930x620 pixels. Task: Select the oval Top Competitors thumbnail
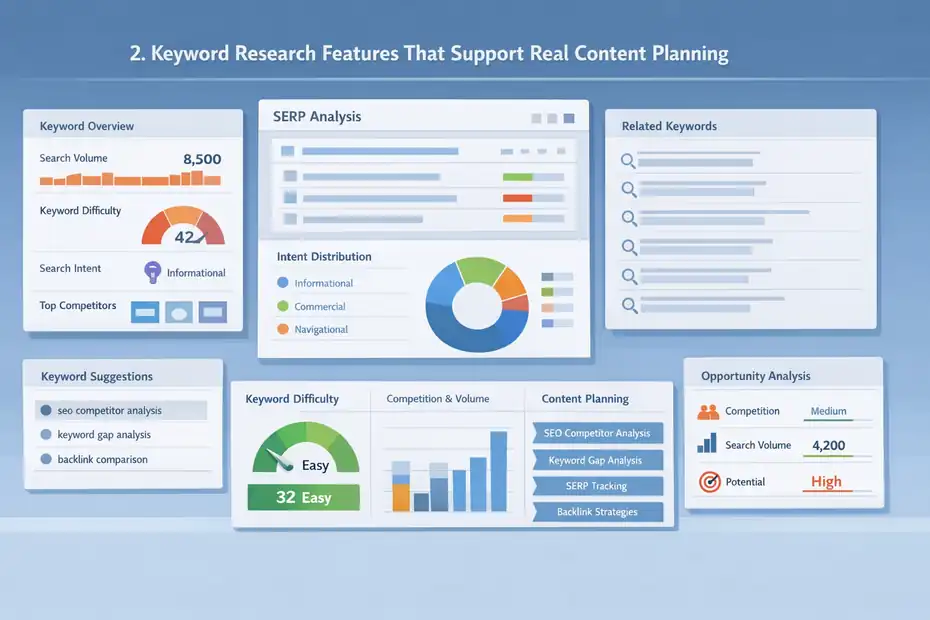click(x=179, y=312)
